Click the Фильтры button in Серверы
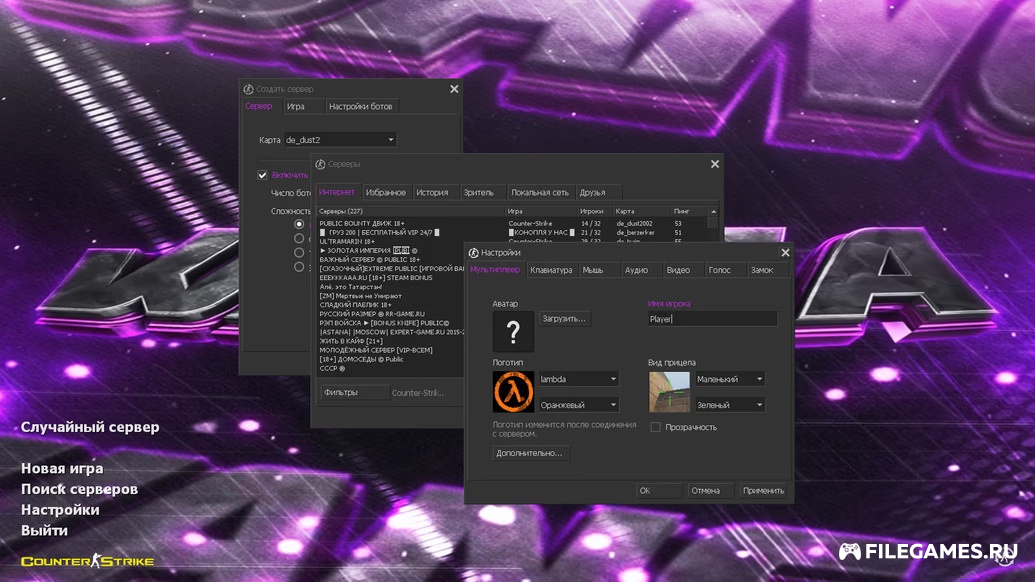Screen dimensions: 1035x582 (x=354, y=393)
